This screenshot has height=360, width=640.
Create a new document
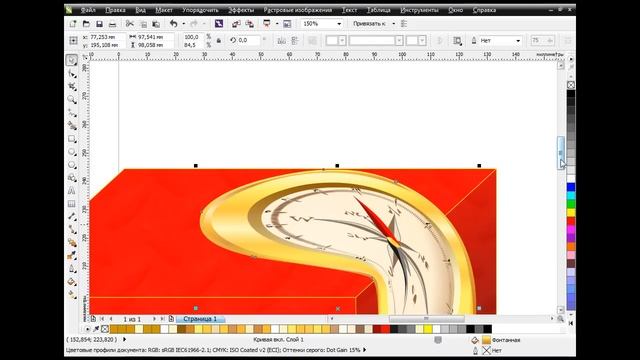[x=73, y=24]
